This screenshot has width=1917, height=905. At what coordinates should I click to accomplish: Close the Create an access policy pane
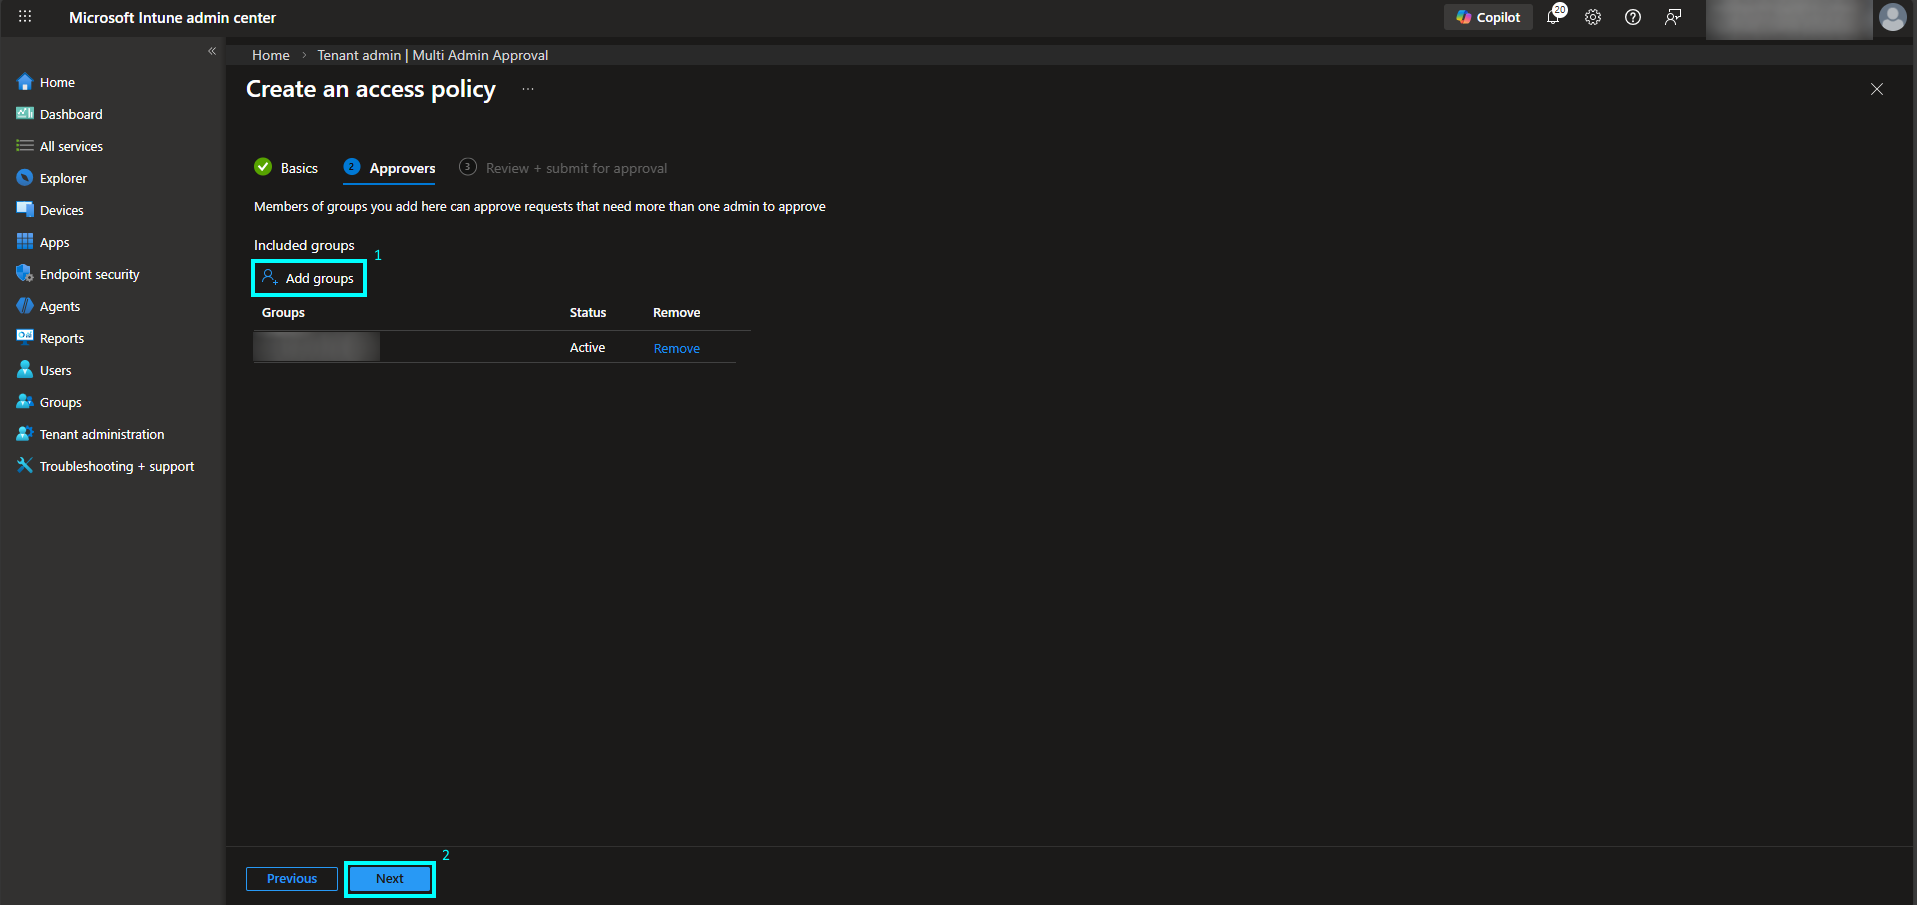coord(1877,89)
